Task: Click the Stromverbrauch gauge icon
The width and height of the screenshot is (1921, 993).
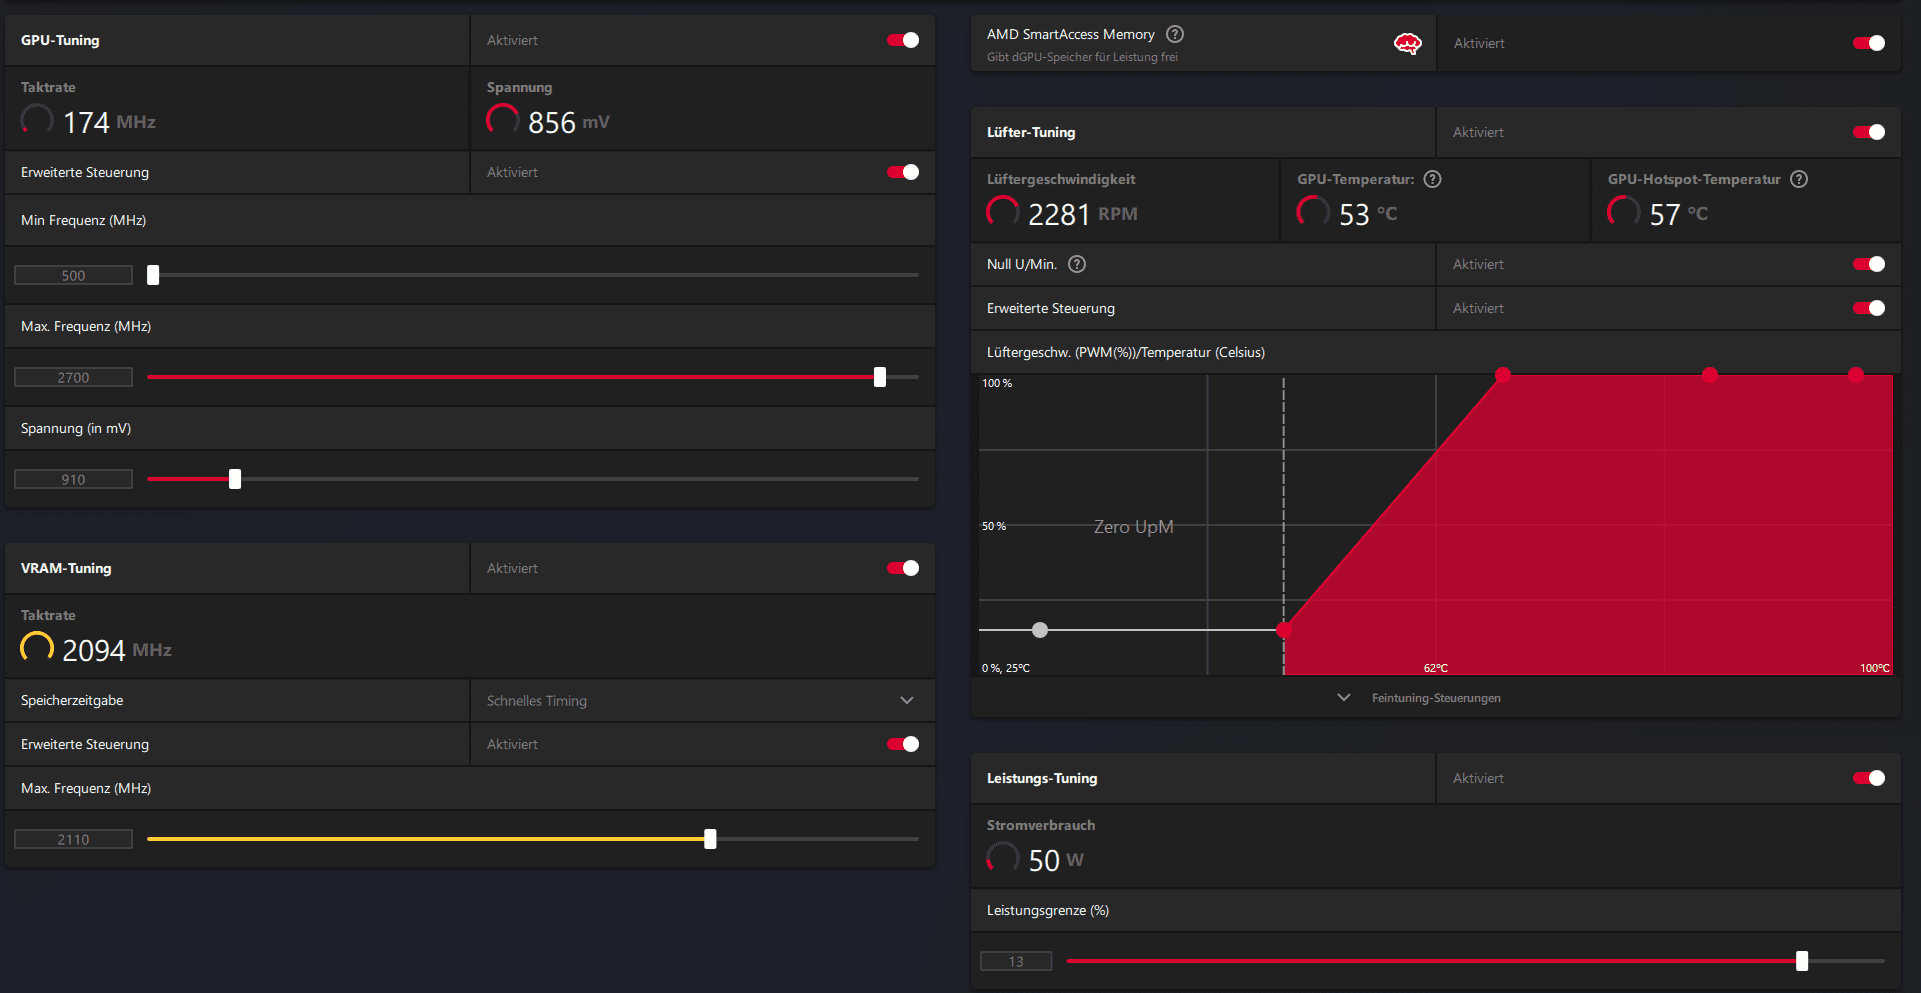Action: pyautogui.click(x=1003, y=858)
